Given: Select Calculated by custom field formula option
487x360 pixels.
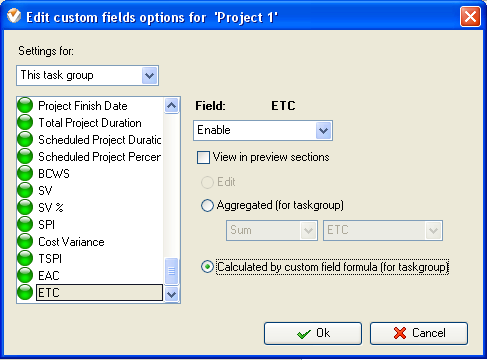Looking at the screenshot, I should tap(207, 267).
